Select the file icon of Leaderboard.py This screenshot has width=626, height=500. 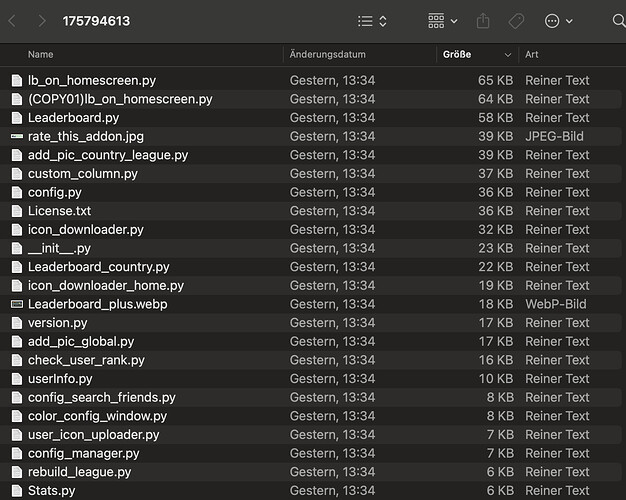click(17, 118)
